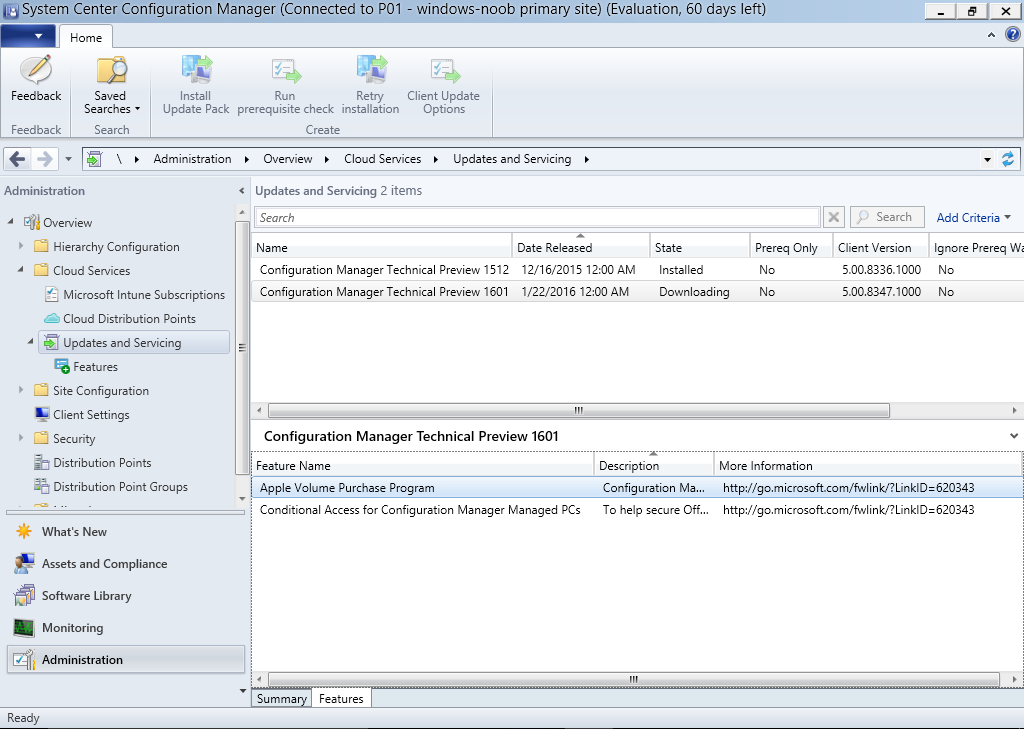Select Apple Volume Purchase Program row
1024x729 pixels.
637,488
